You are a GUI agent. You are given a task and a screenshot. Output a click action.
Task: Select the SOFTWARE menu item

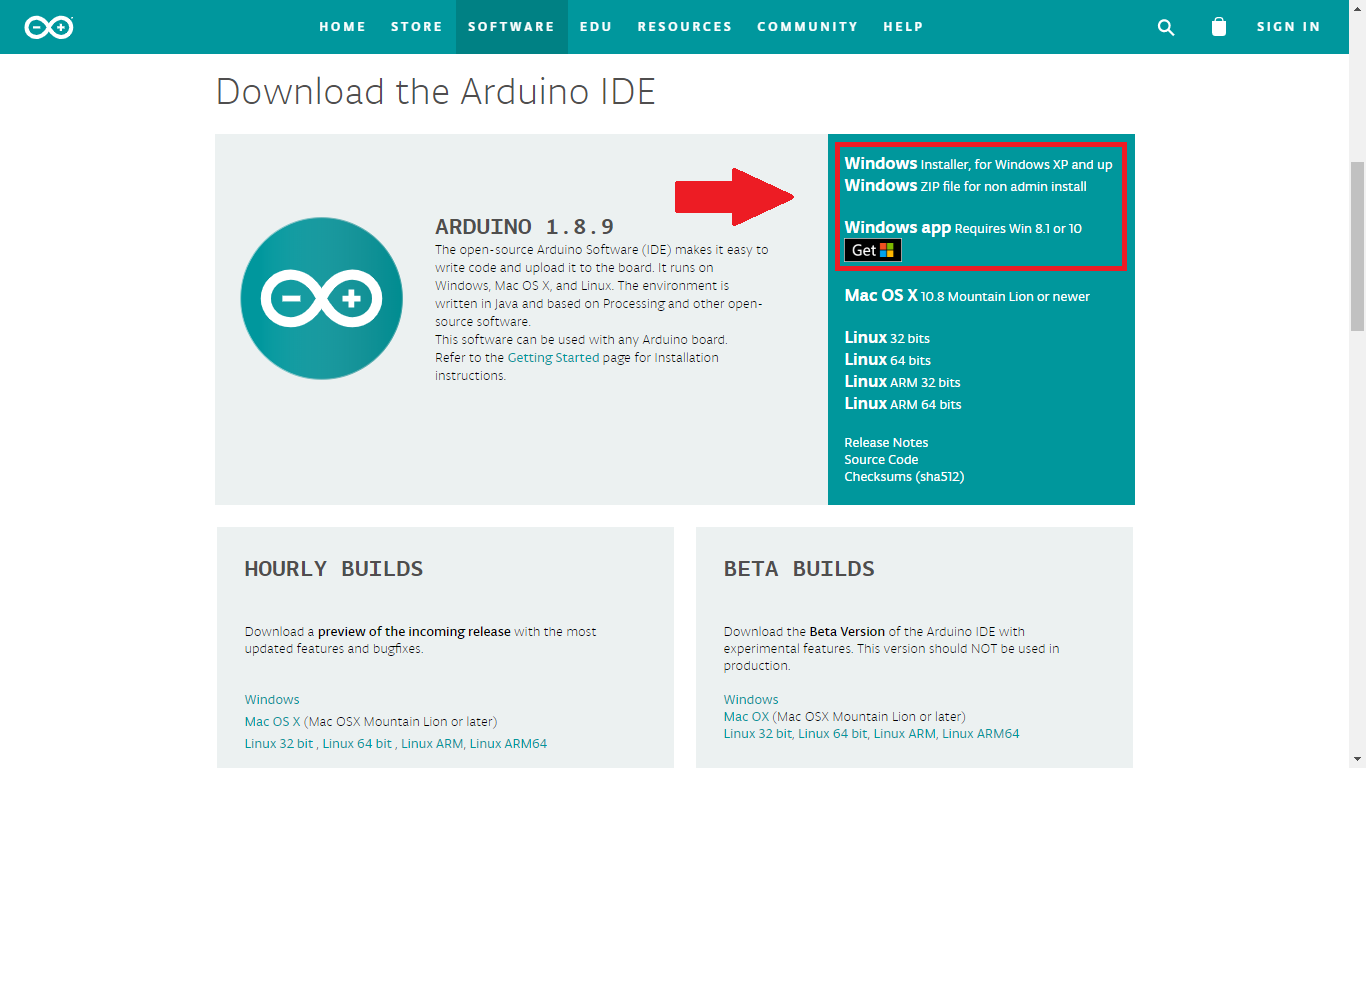[511, 27]
